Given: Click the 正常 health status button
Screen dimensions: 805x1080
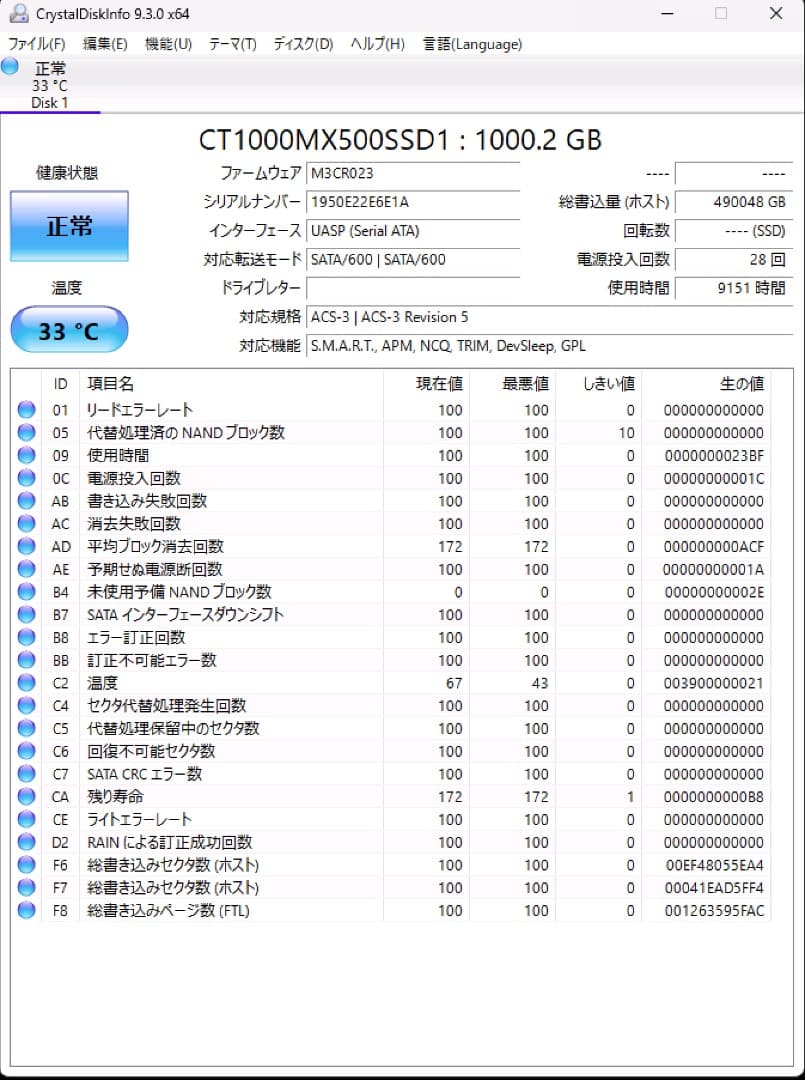Looking at the screenshot, I should pos(68,225).
